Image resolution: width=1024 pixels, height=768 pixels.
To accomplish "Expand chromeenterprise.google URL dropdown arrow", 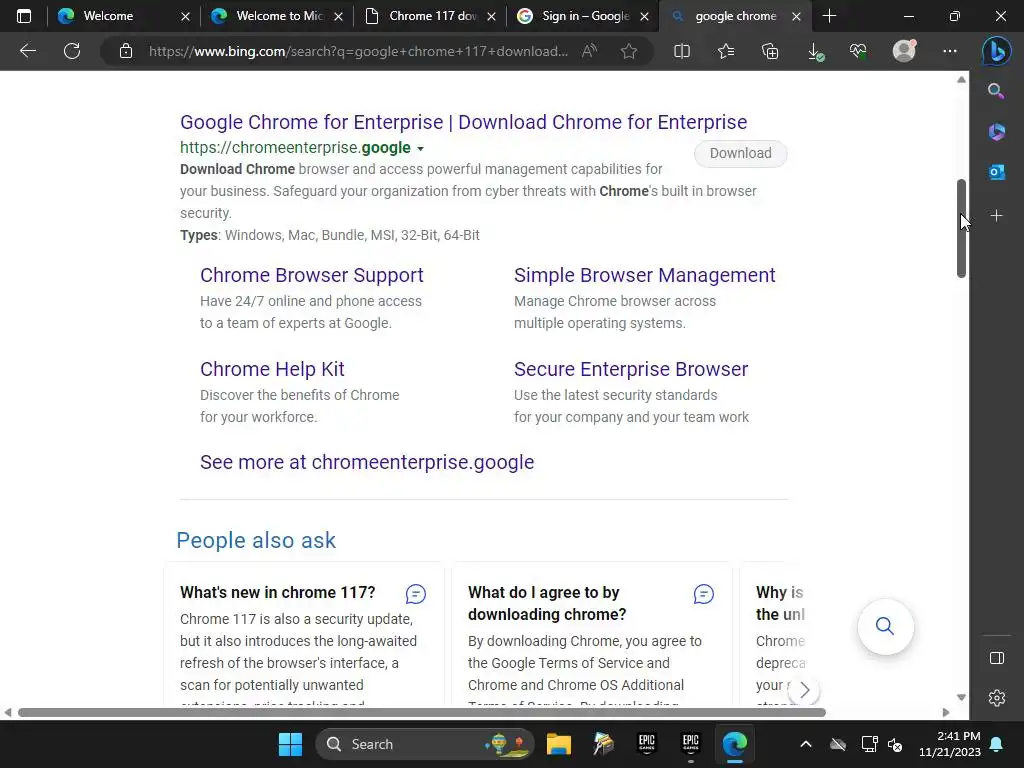I will 421,149.
